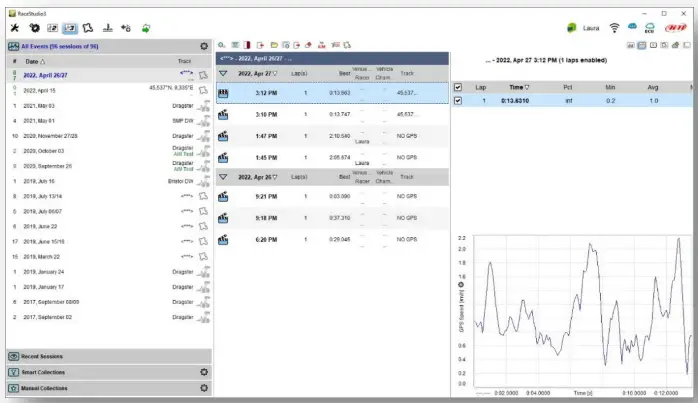Screen dimensions: 698x403
Task: Open the Smart Collections settings gear
Action: [x=204, y=372]
